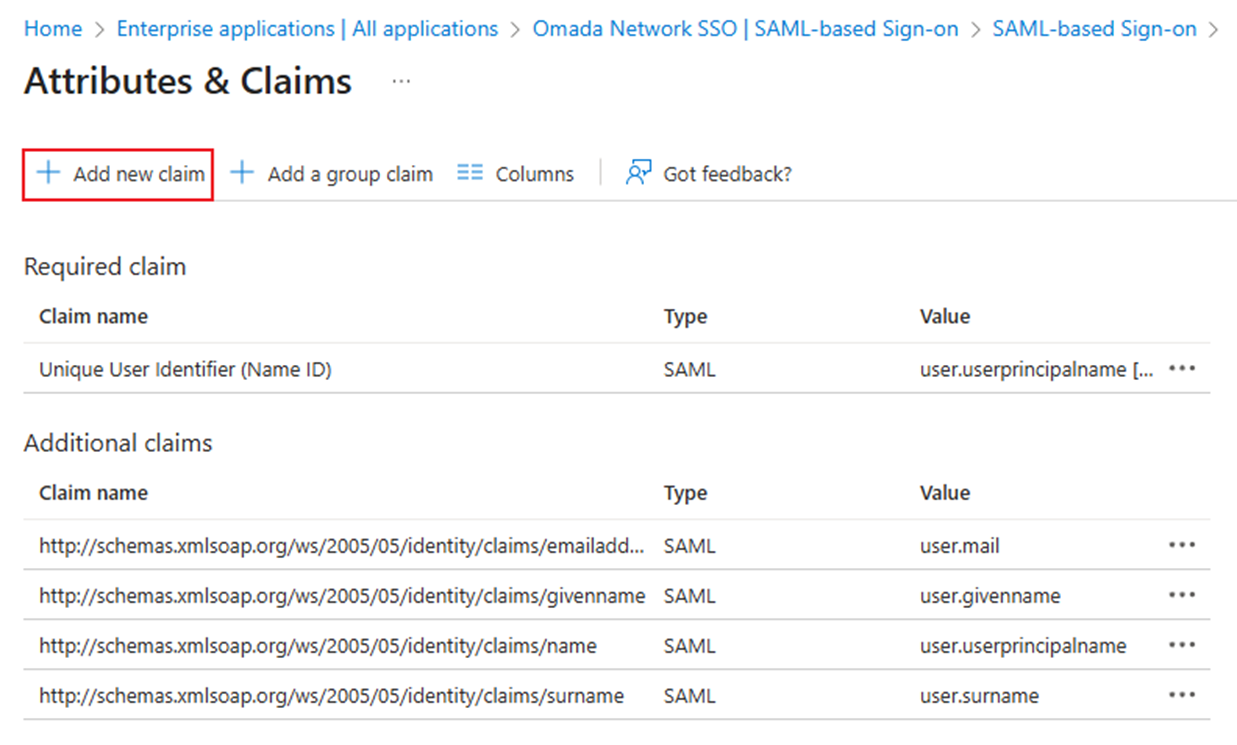Screen dimensions: 1237x745
Task: Open options for the emailaddress claim row
Action: point(1182,545)
